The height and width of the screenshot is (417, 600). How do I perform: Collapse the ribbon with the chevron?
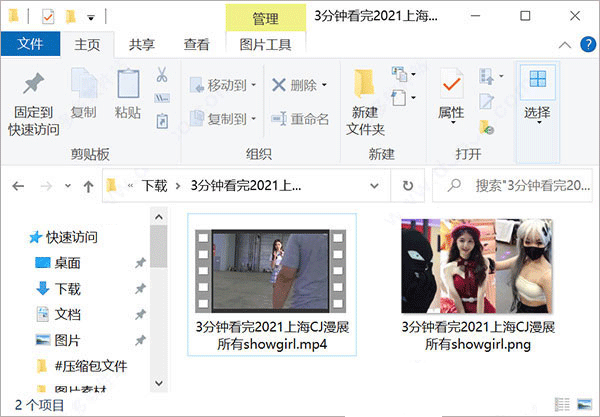pyautogui.click(x=565, y=45)
